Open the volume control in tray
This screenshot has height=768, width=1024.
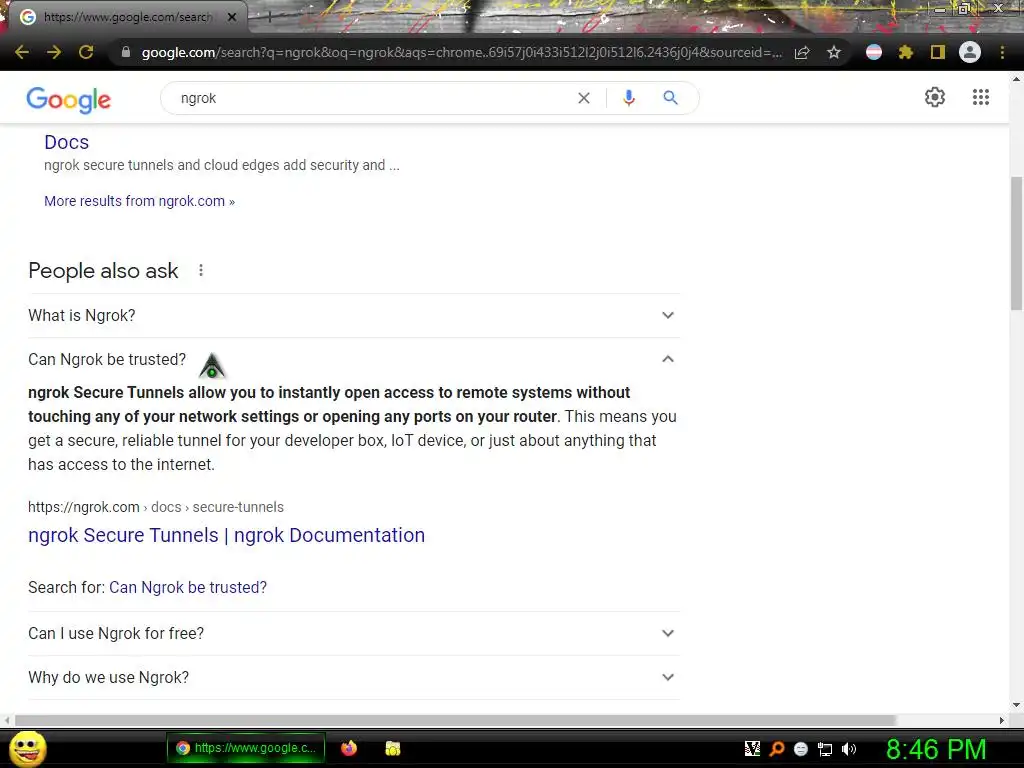tap(849, 749)
